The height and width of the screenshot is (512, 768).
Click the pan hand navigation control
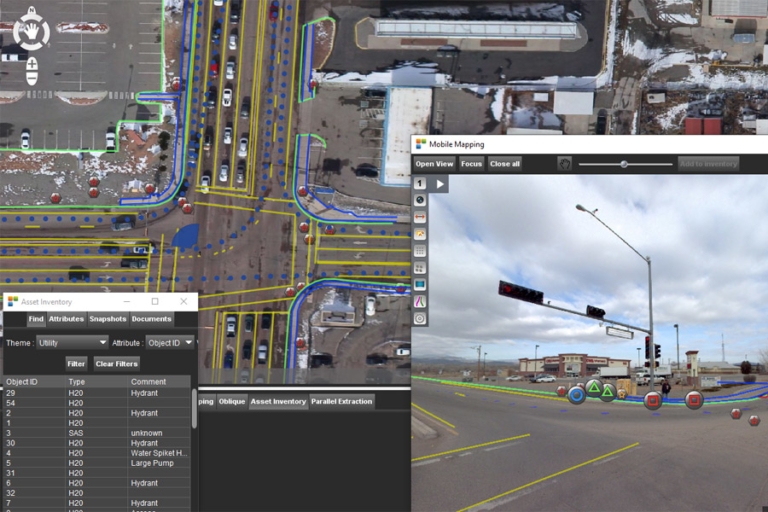pyautogui.click(x=31, y=32)
